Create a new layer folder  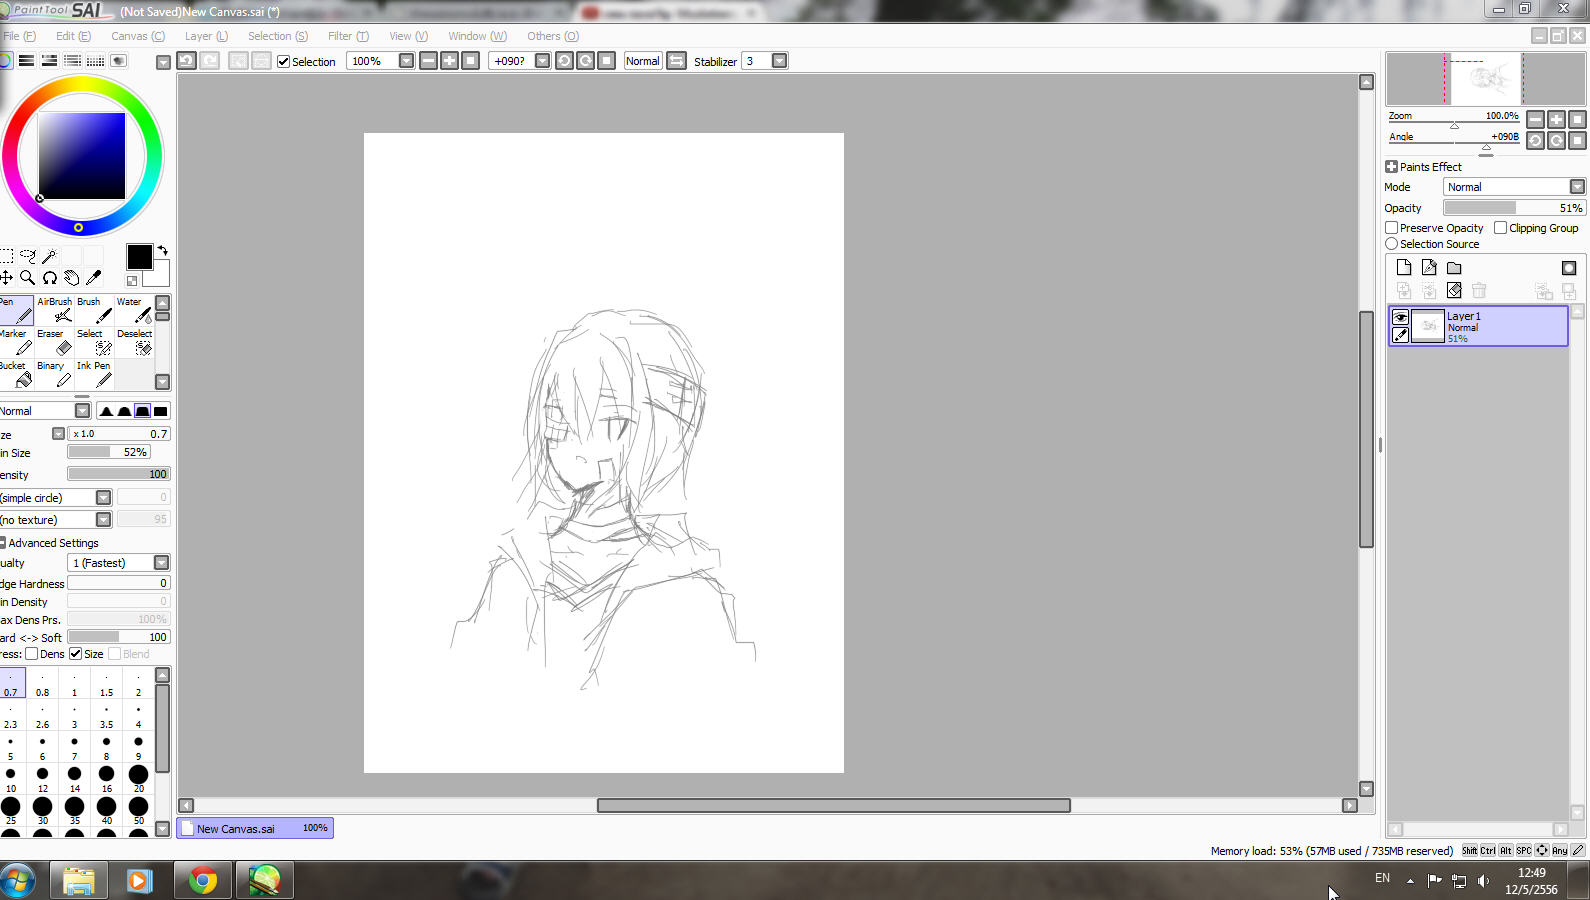click(1454, 268)
